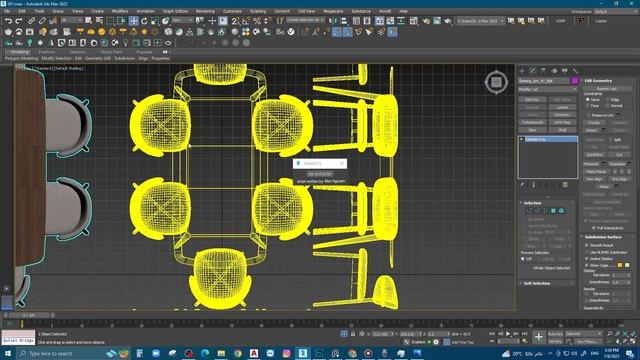Activate the Select and Uniform Scale tool
The image size is (640, 360).
pos(155,21)
